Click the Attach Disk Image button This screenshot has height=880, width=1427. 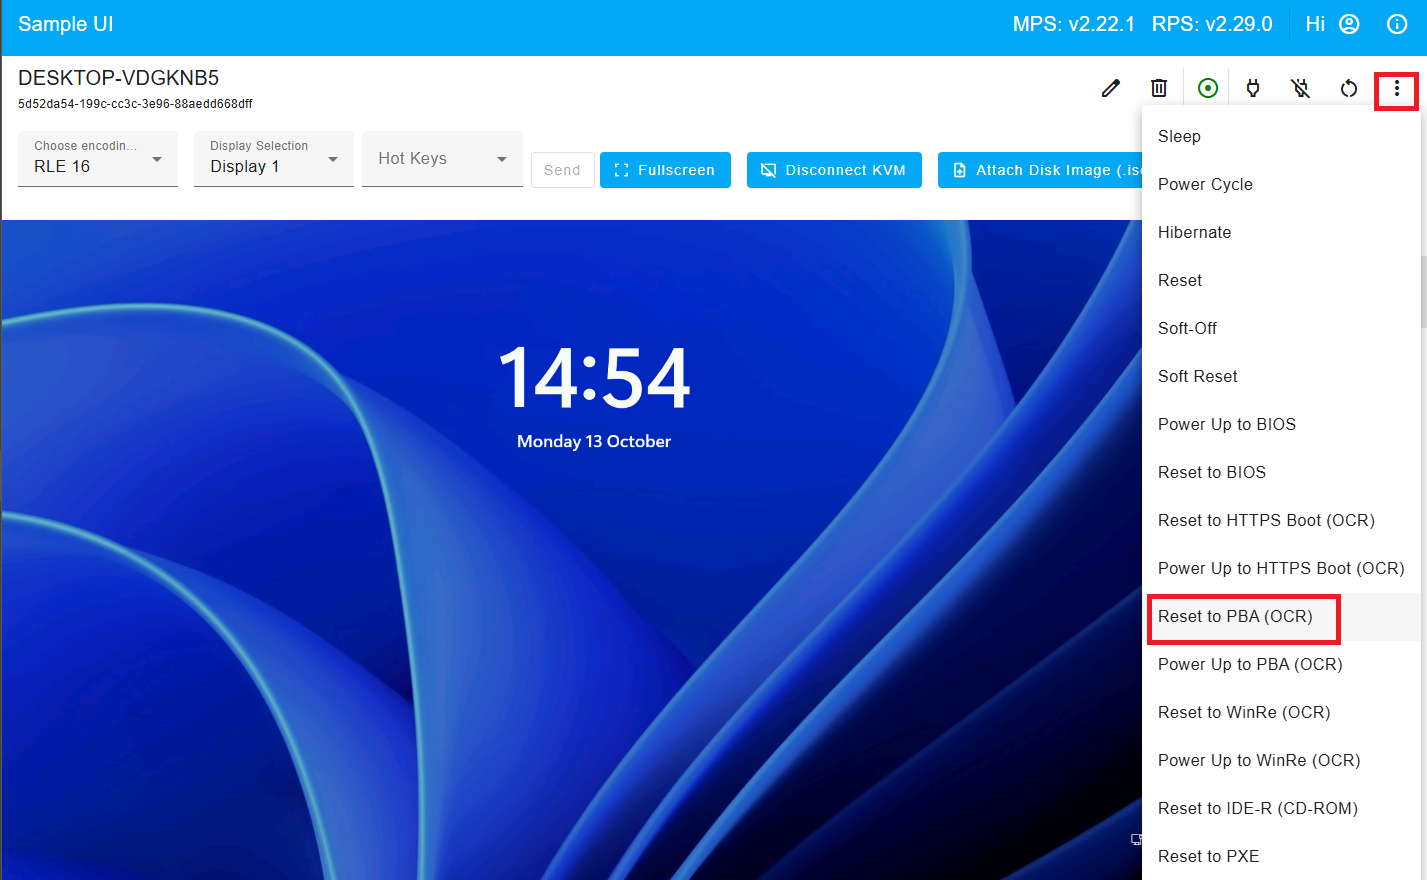[1040, 170]
